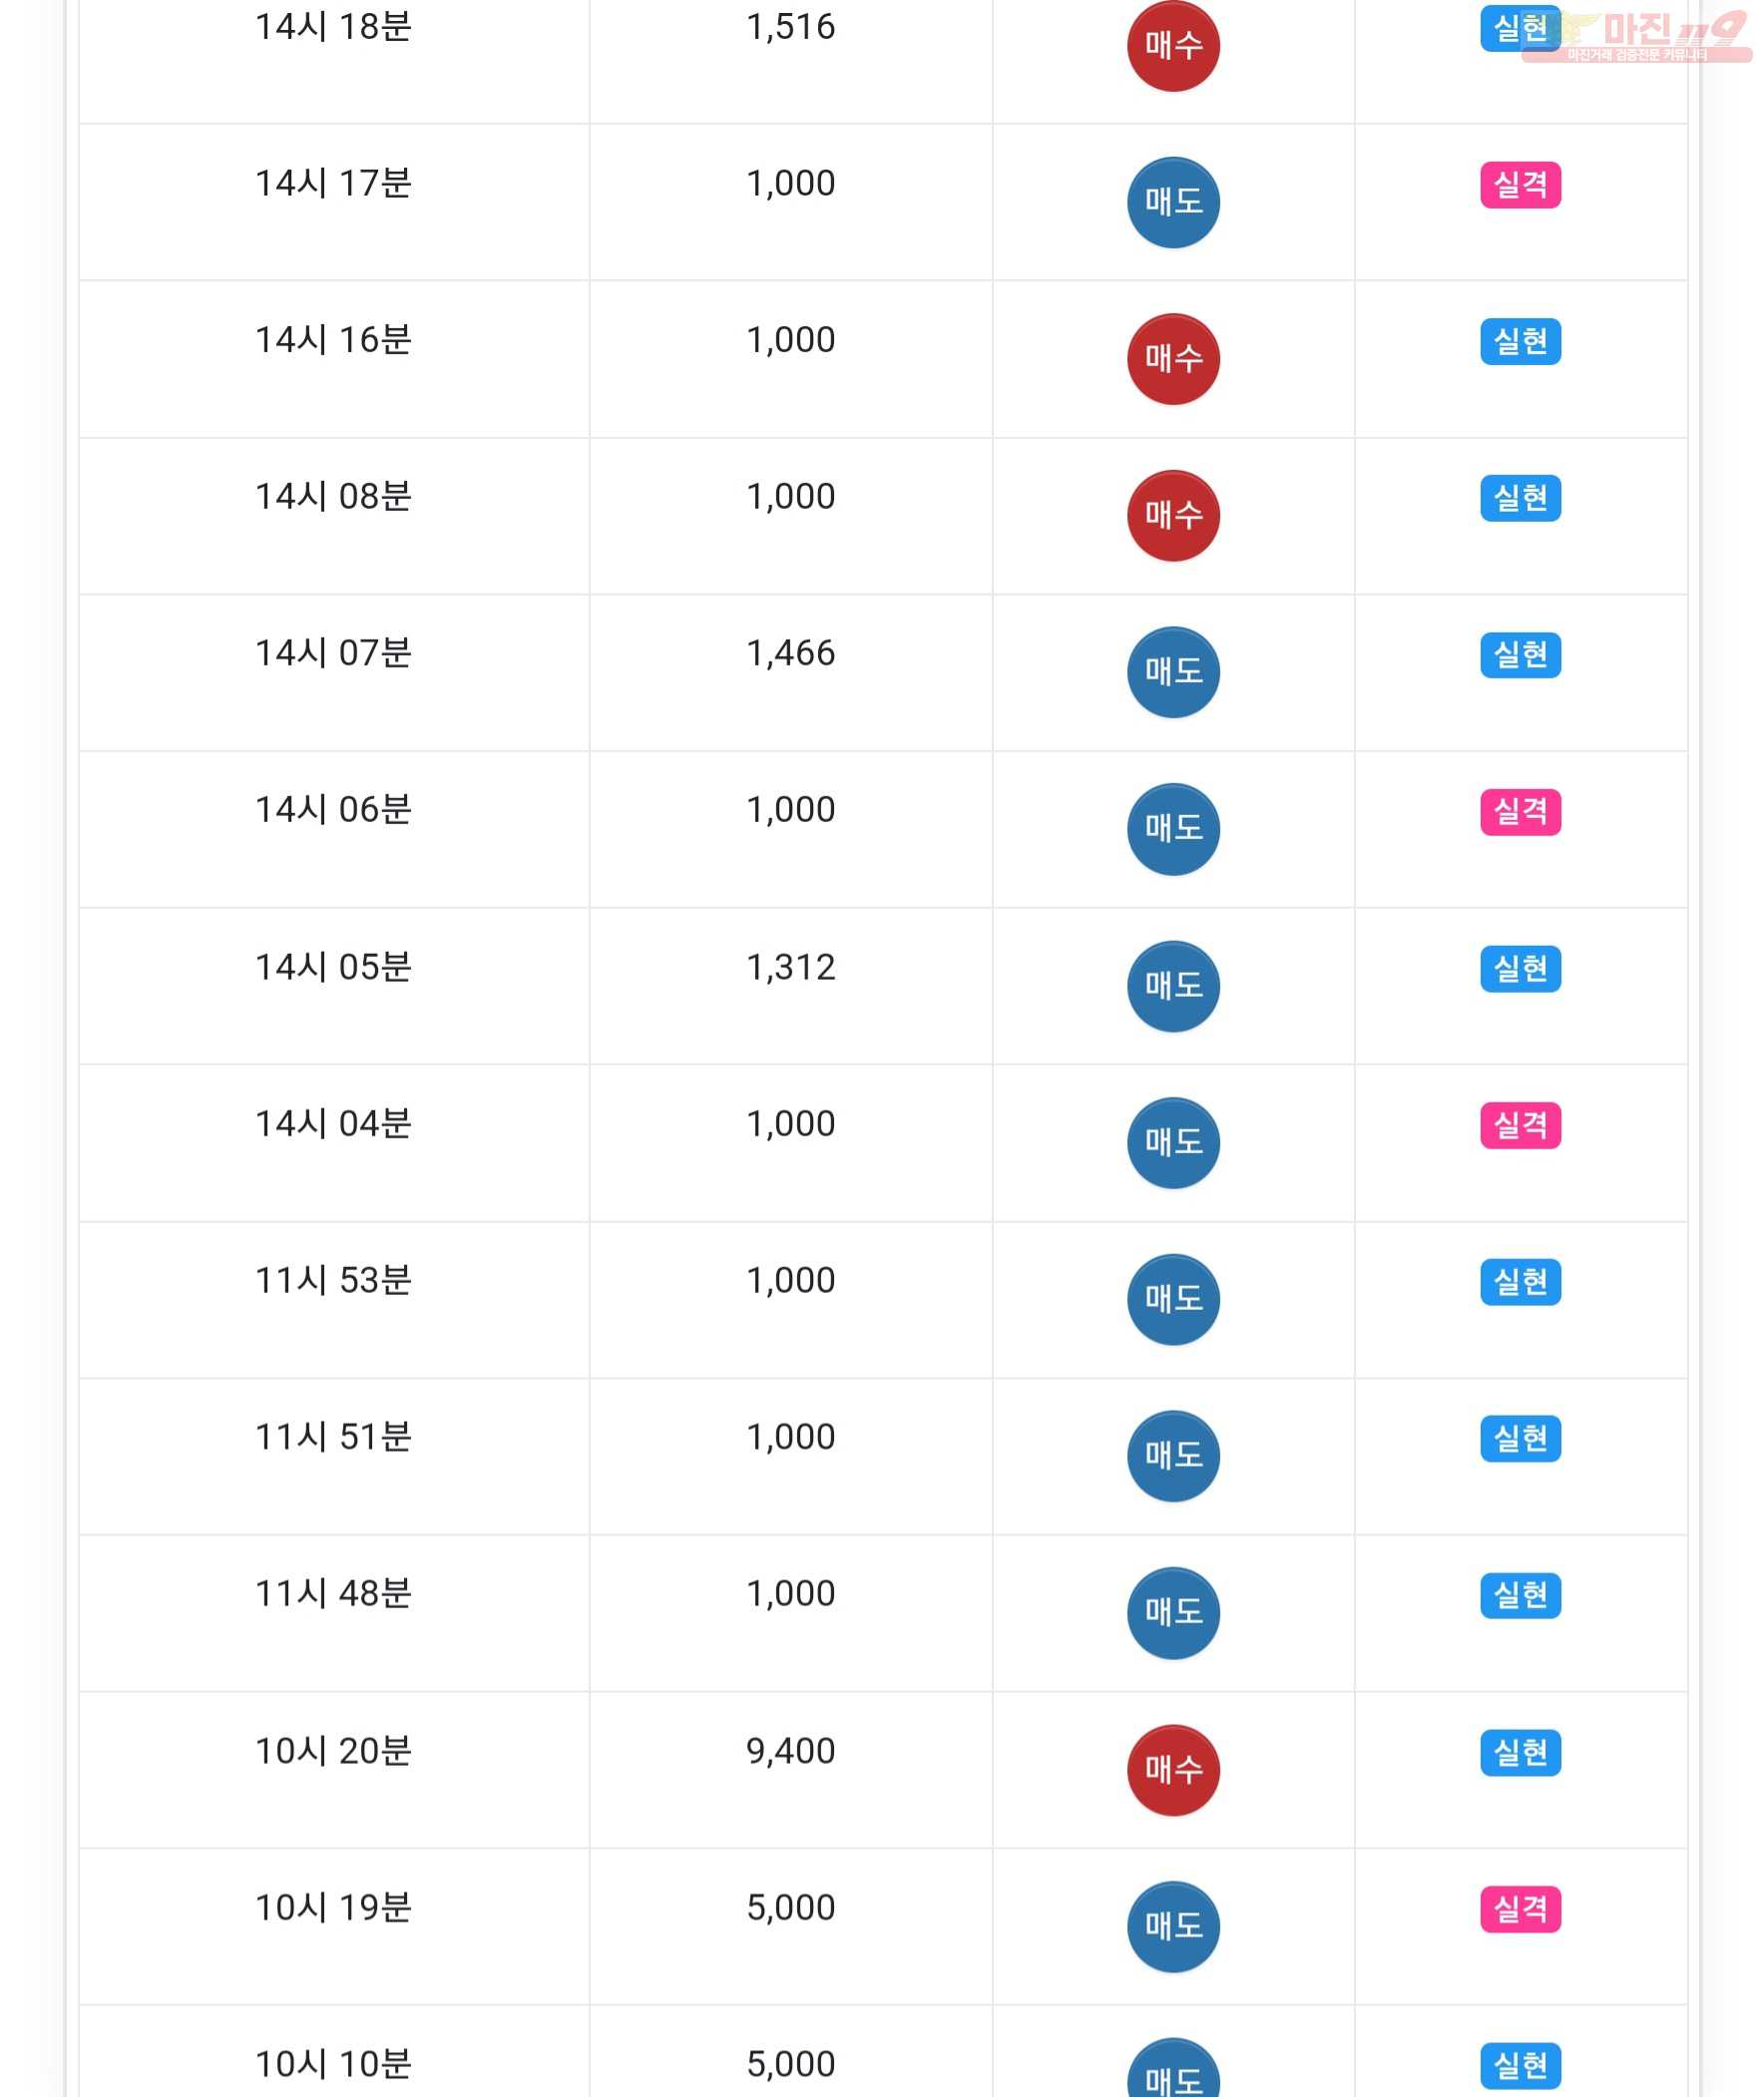Click the blue 매도 circle at 14시 17분
Screen dimensions: 1764x2097
1173,202
